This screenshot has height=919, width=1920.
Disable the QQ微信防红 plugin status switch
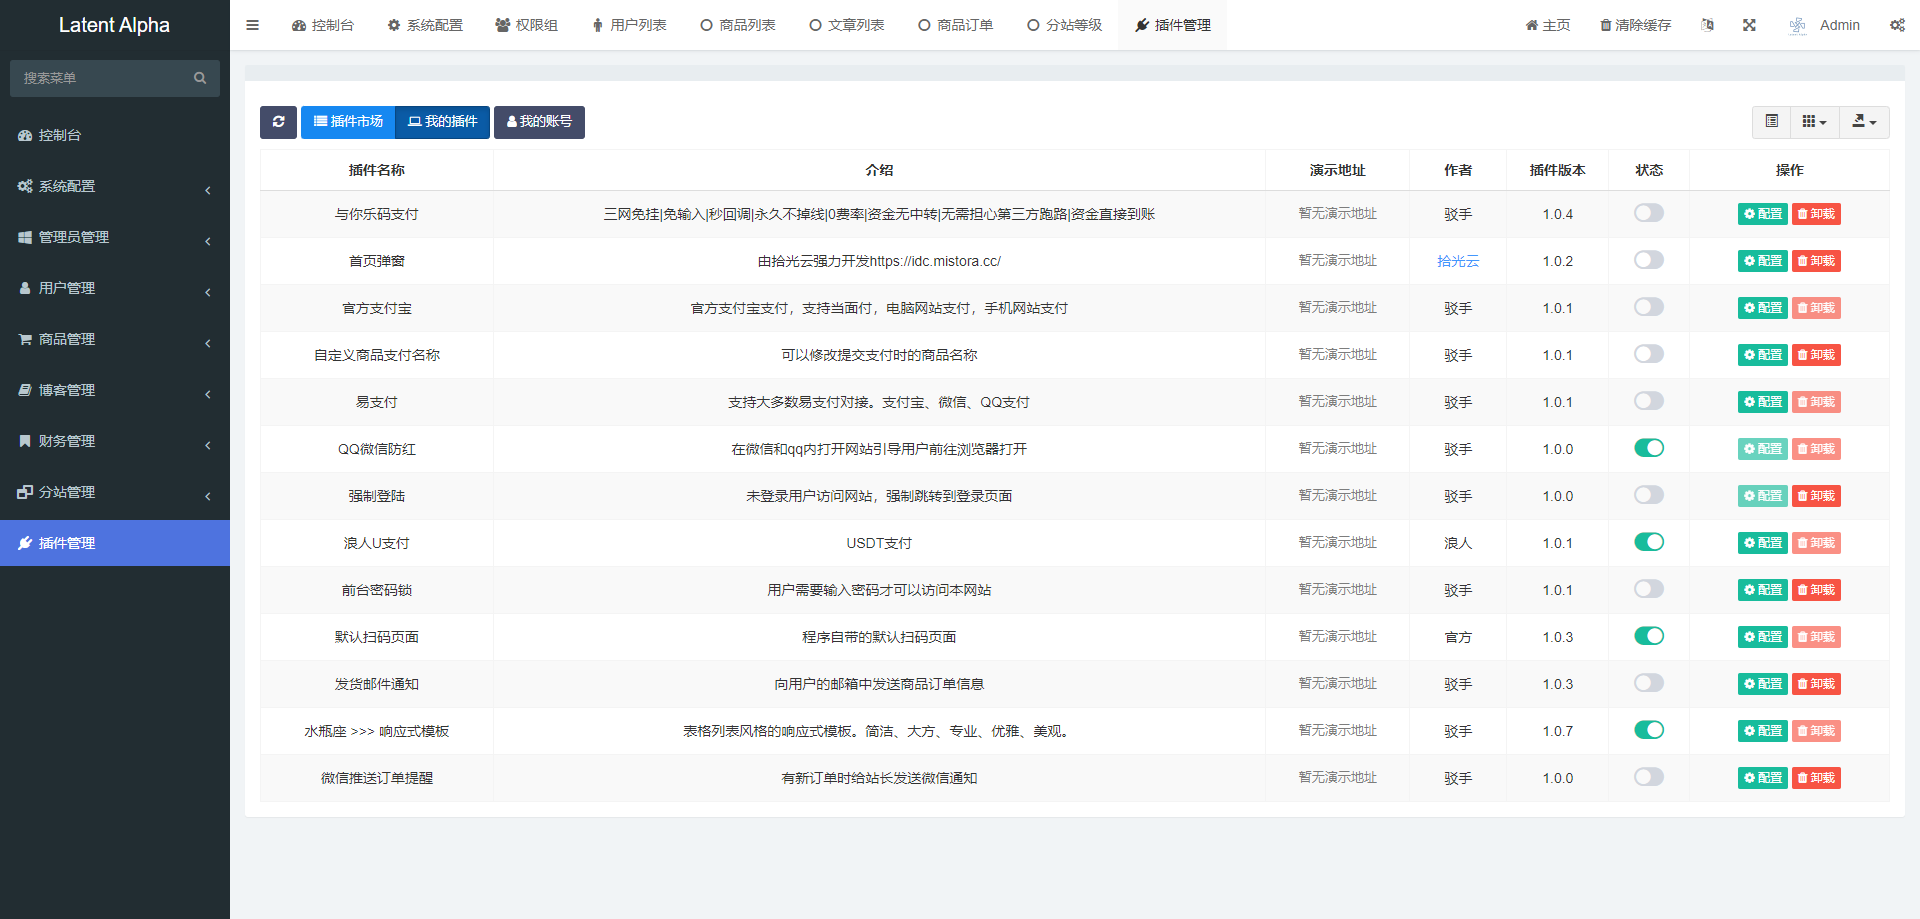click(x=1648, y=448)
